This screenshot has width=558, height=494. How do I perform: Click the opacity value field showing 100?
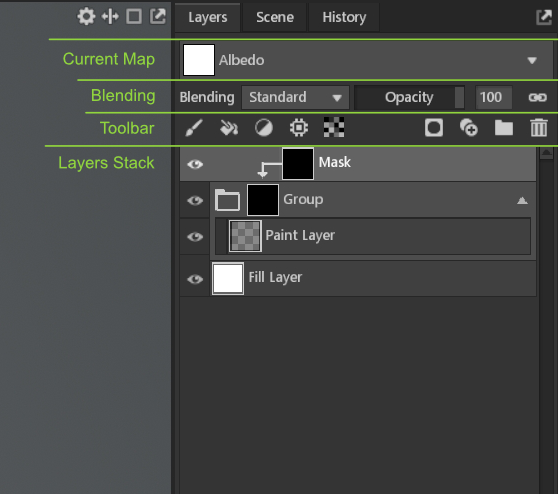494,97
